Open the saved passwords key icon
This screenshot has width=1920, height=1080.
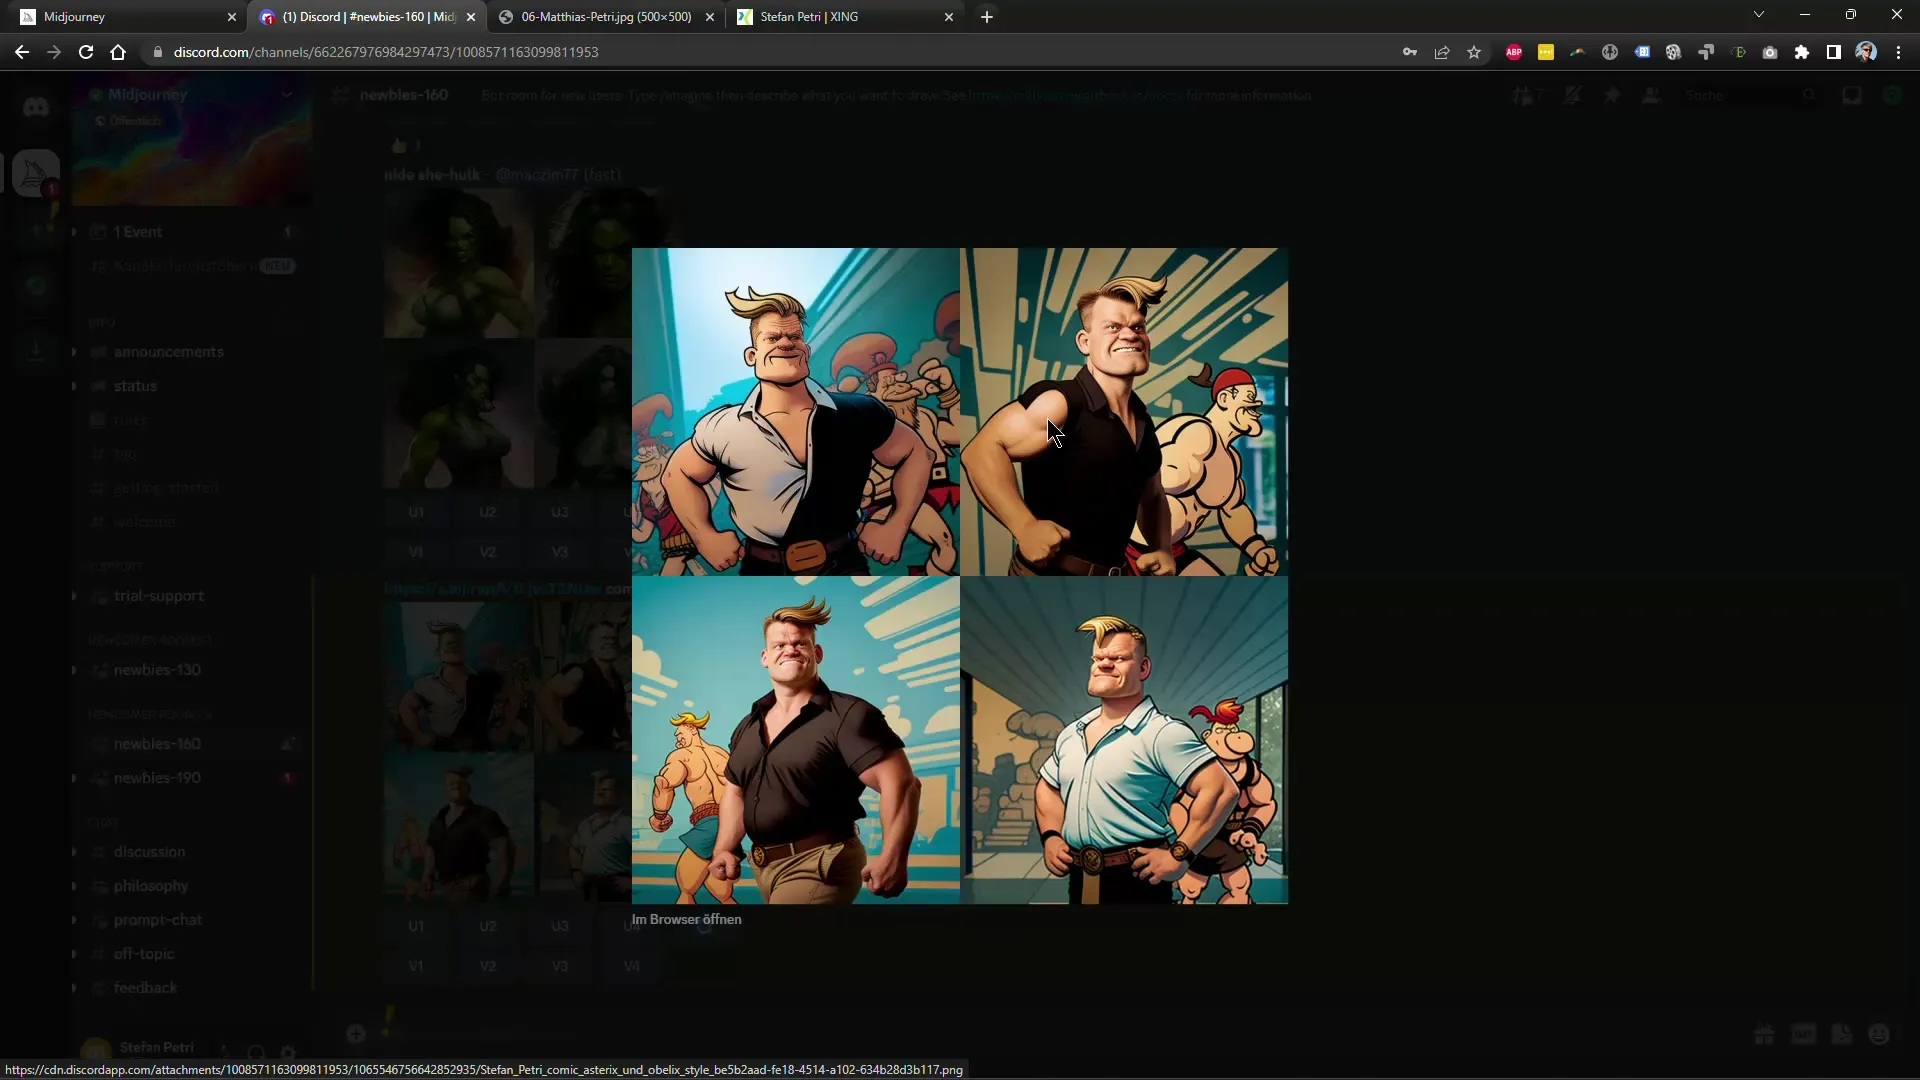1410,52
